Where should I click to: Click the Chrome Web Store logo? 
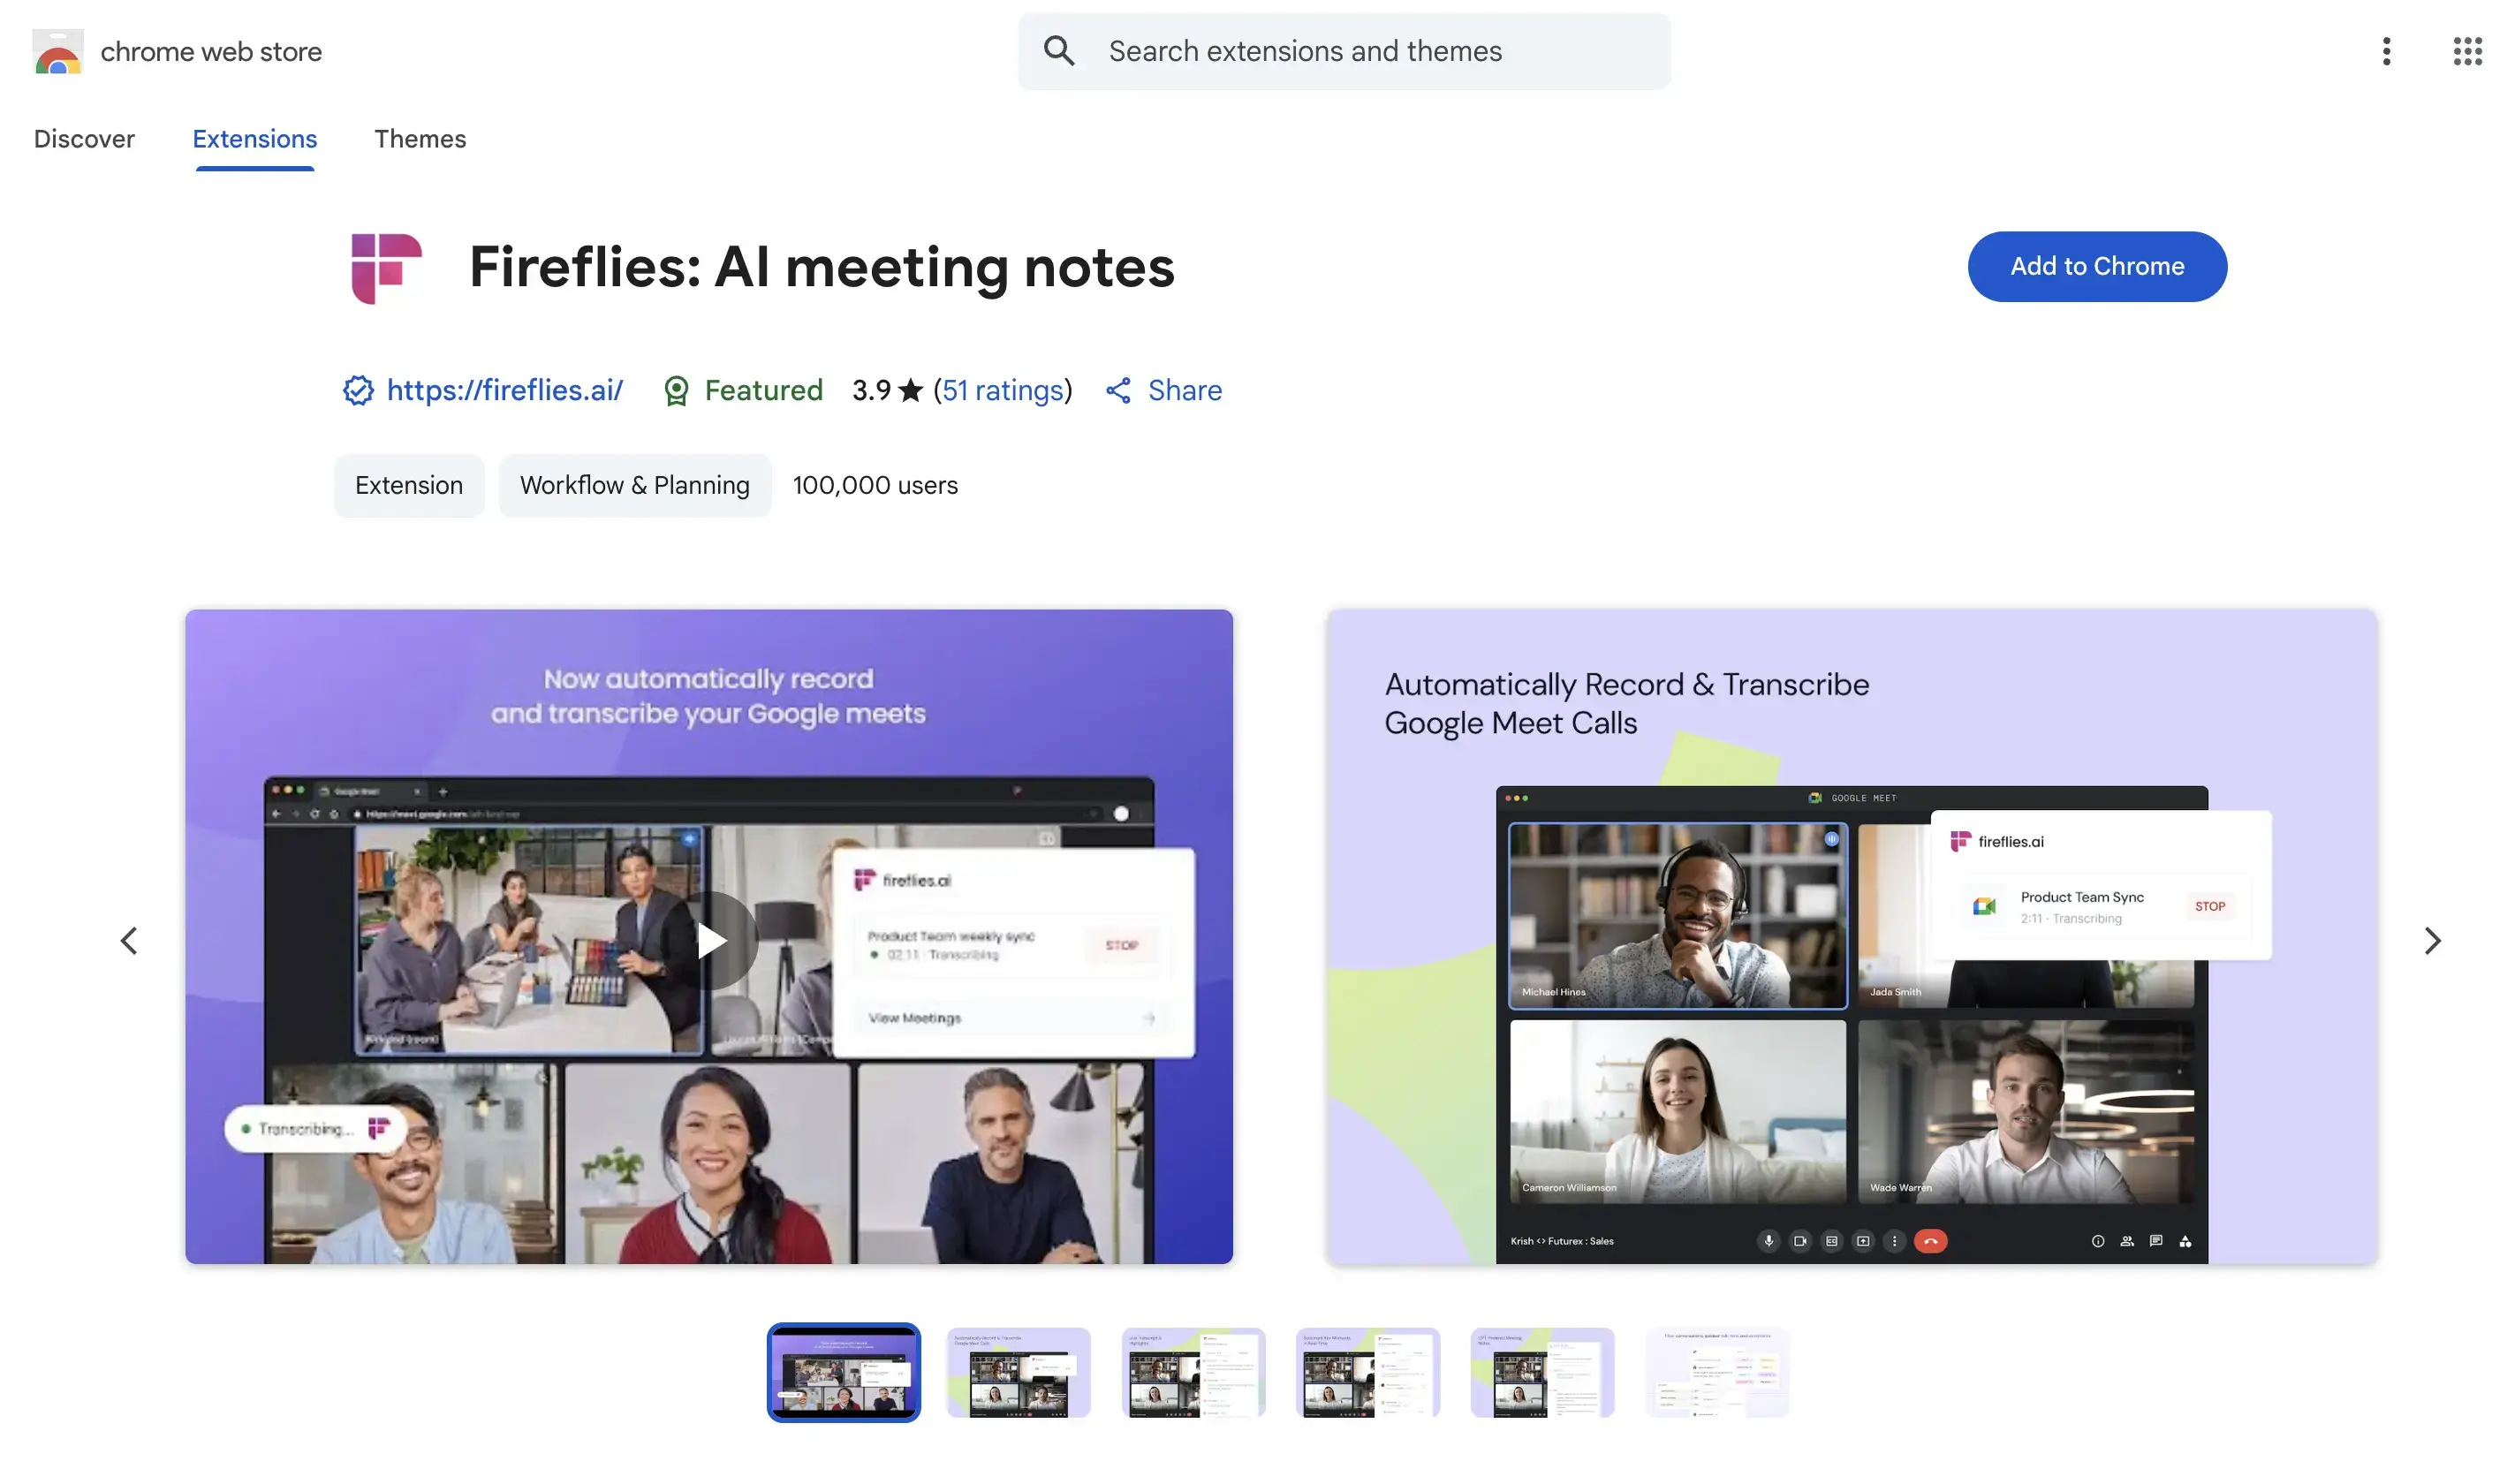58,51
